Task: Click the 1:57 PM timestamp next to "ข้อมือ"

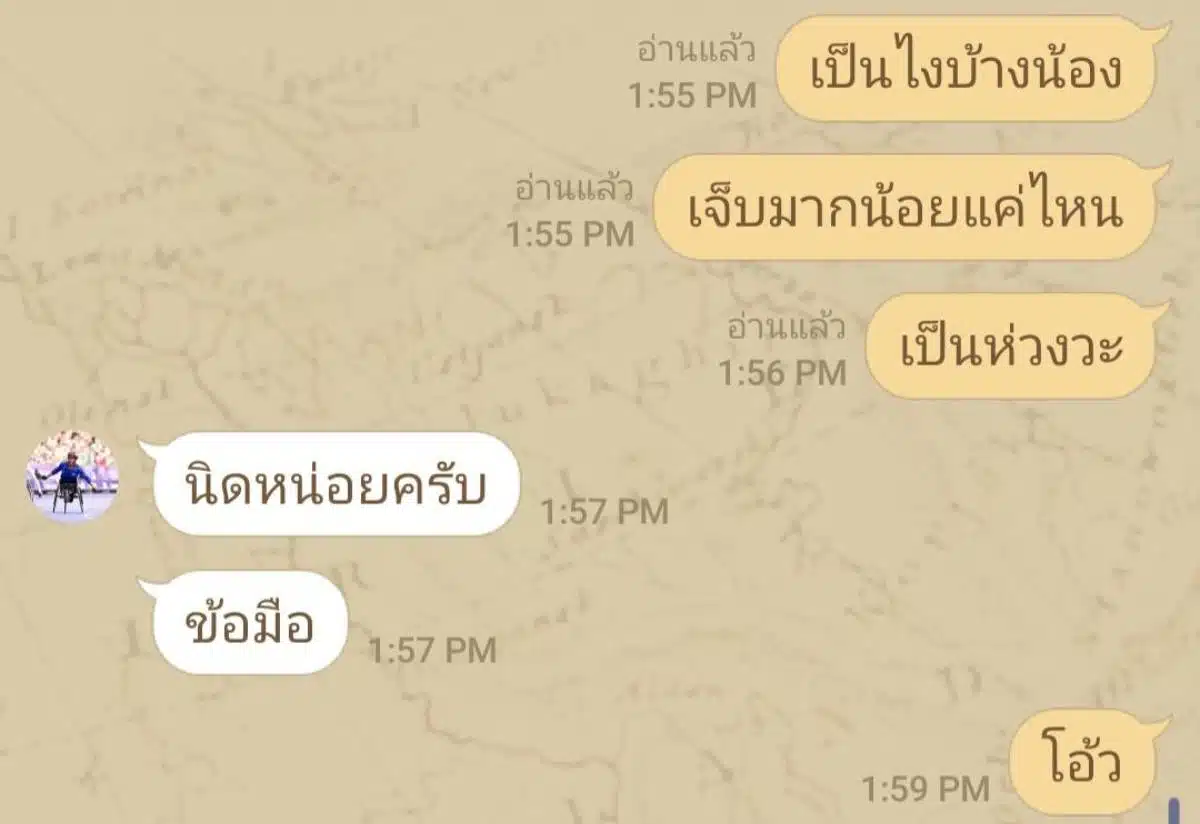Action: point(432,651)
